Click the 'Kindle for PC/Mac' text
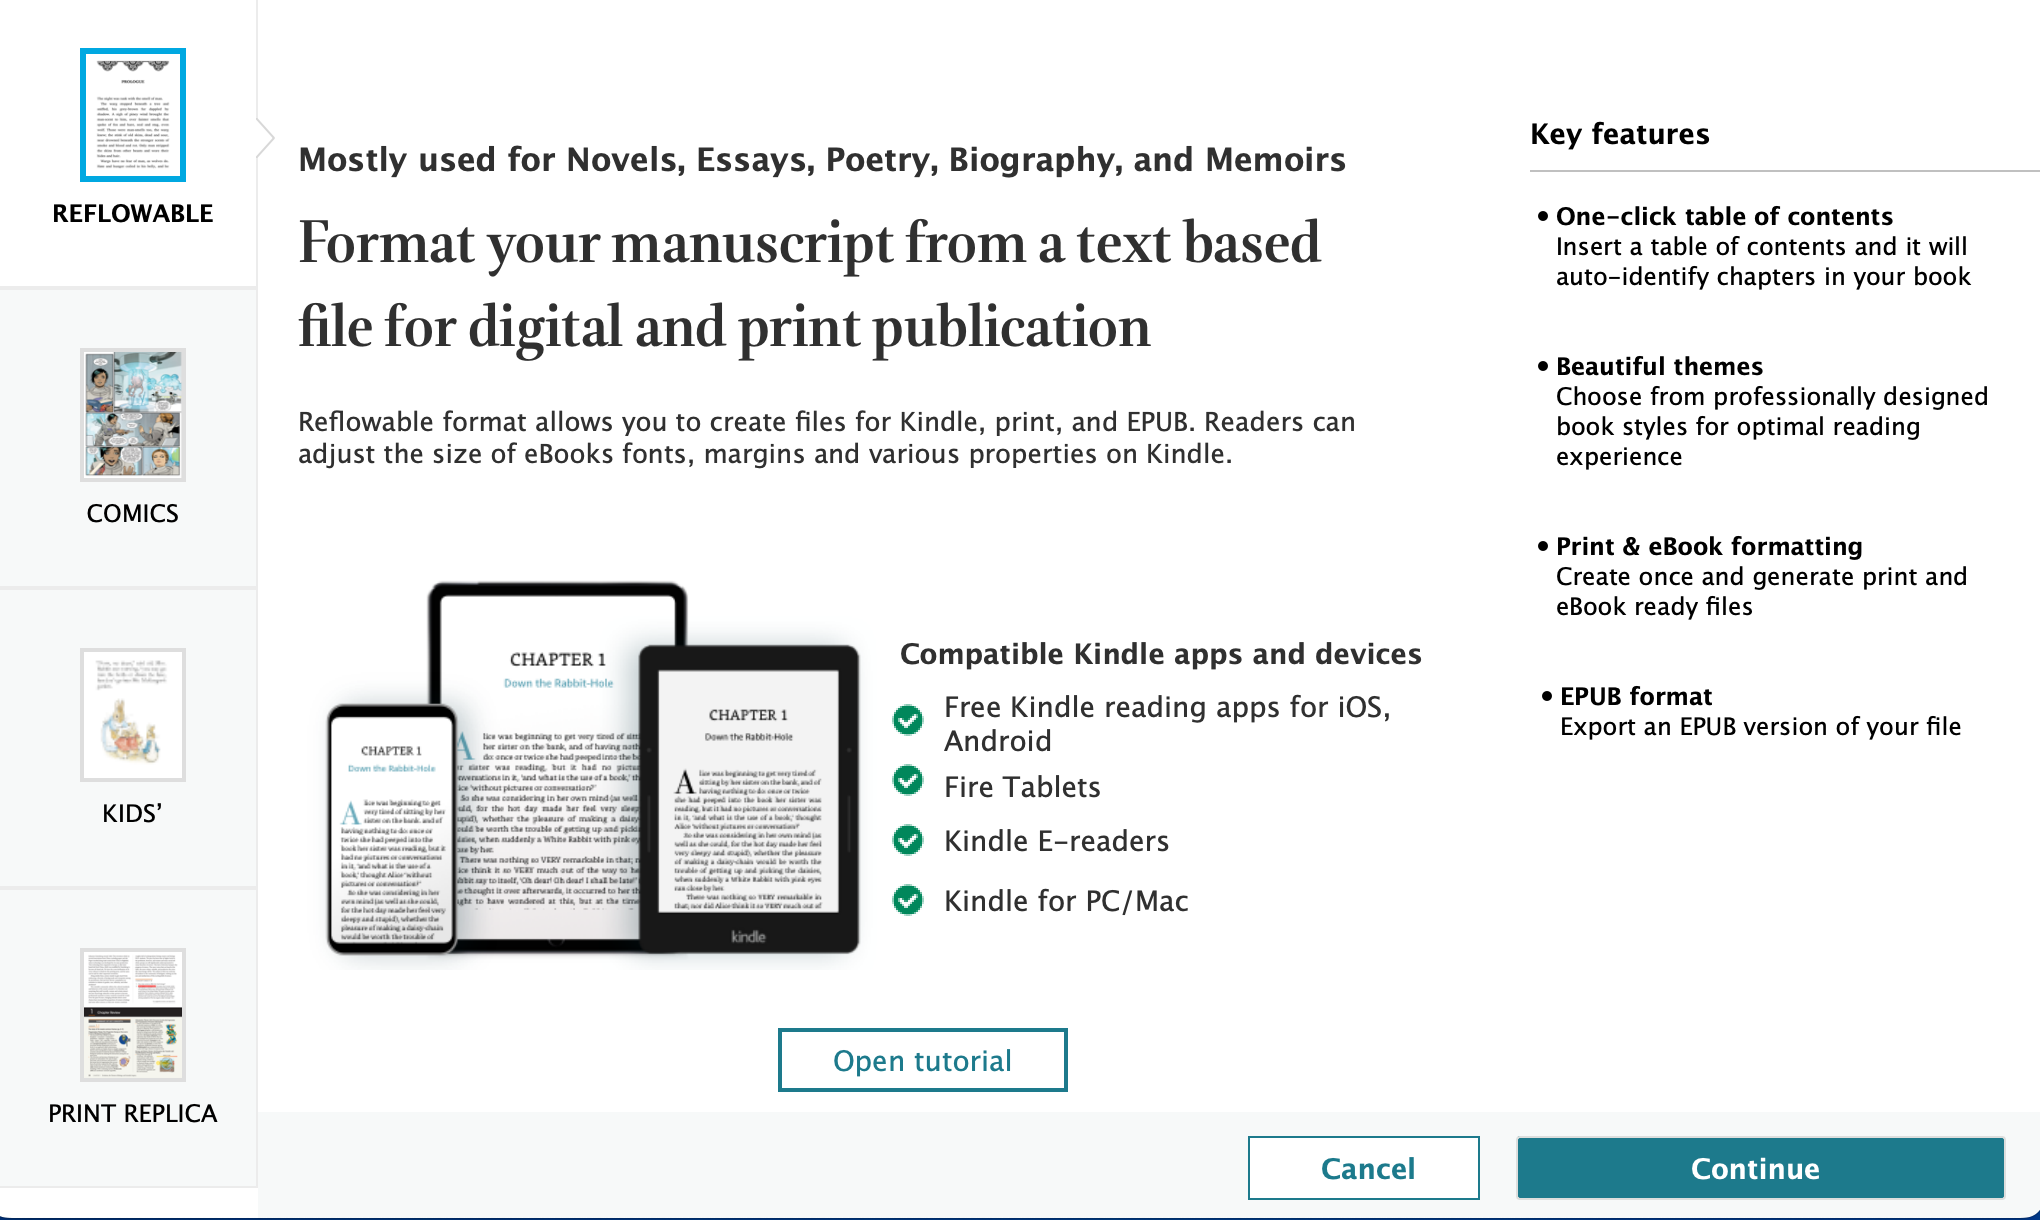Viewport: 2040px width, 1220px height. [1066, 901]
